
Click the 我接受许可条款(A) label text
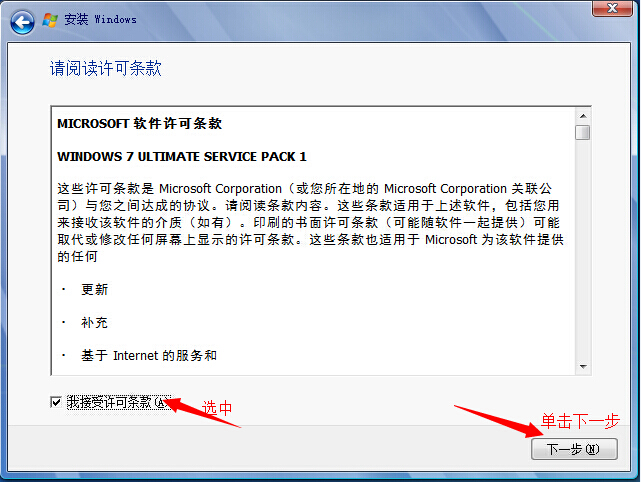click(119, 403)
